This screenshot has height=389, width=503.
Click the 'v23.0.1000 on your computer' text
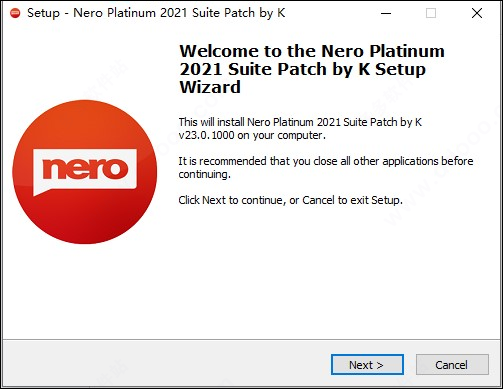tap(252, 135)
